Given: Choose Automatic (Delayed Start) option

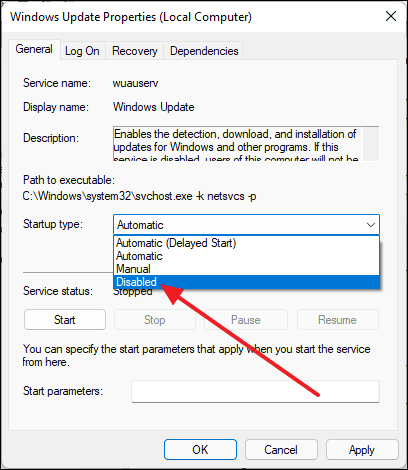Looking at the screenshot, I should [246, 243].
